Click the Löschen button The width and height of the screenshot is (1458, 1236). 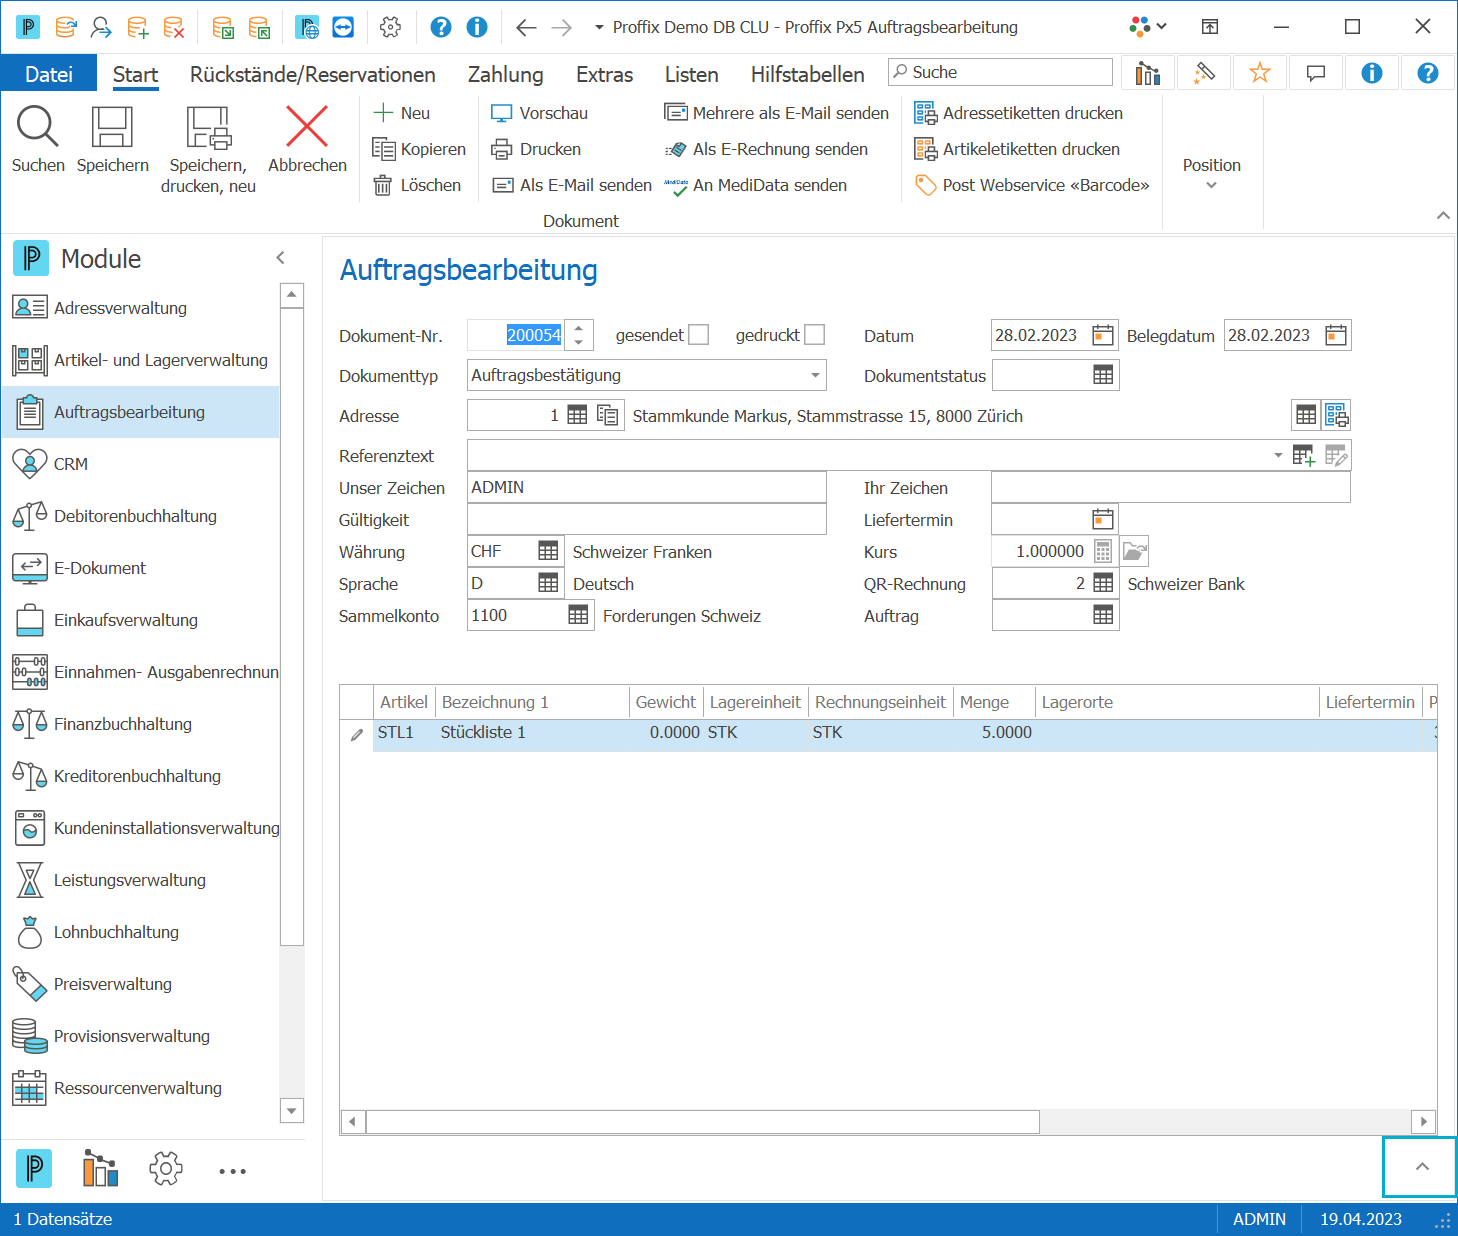coord(416,185)
